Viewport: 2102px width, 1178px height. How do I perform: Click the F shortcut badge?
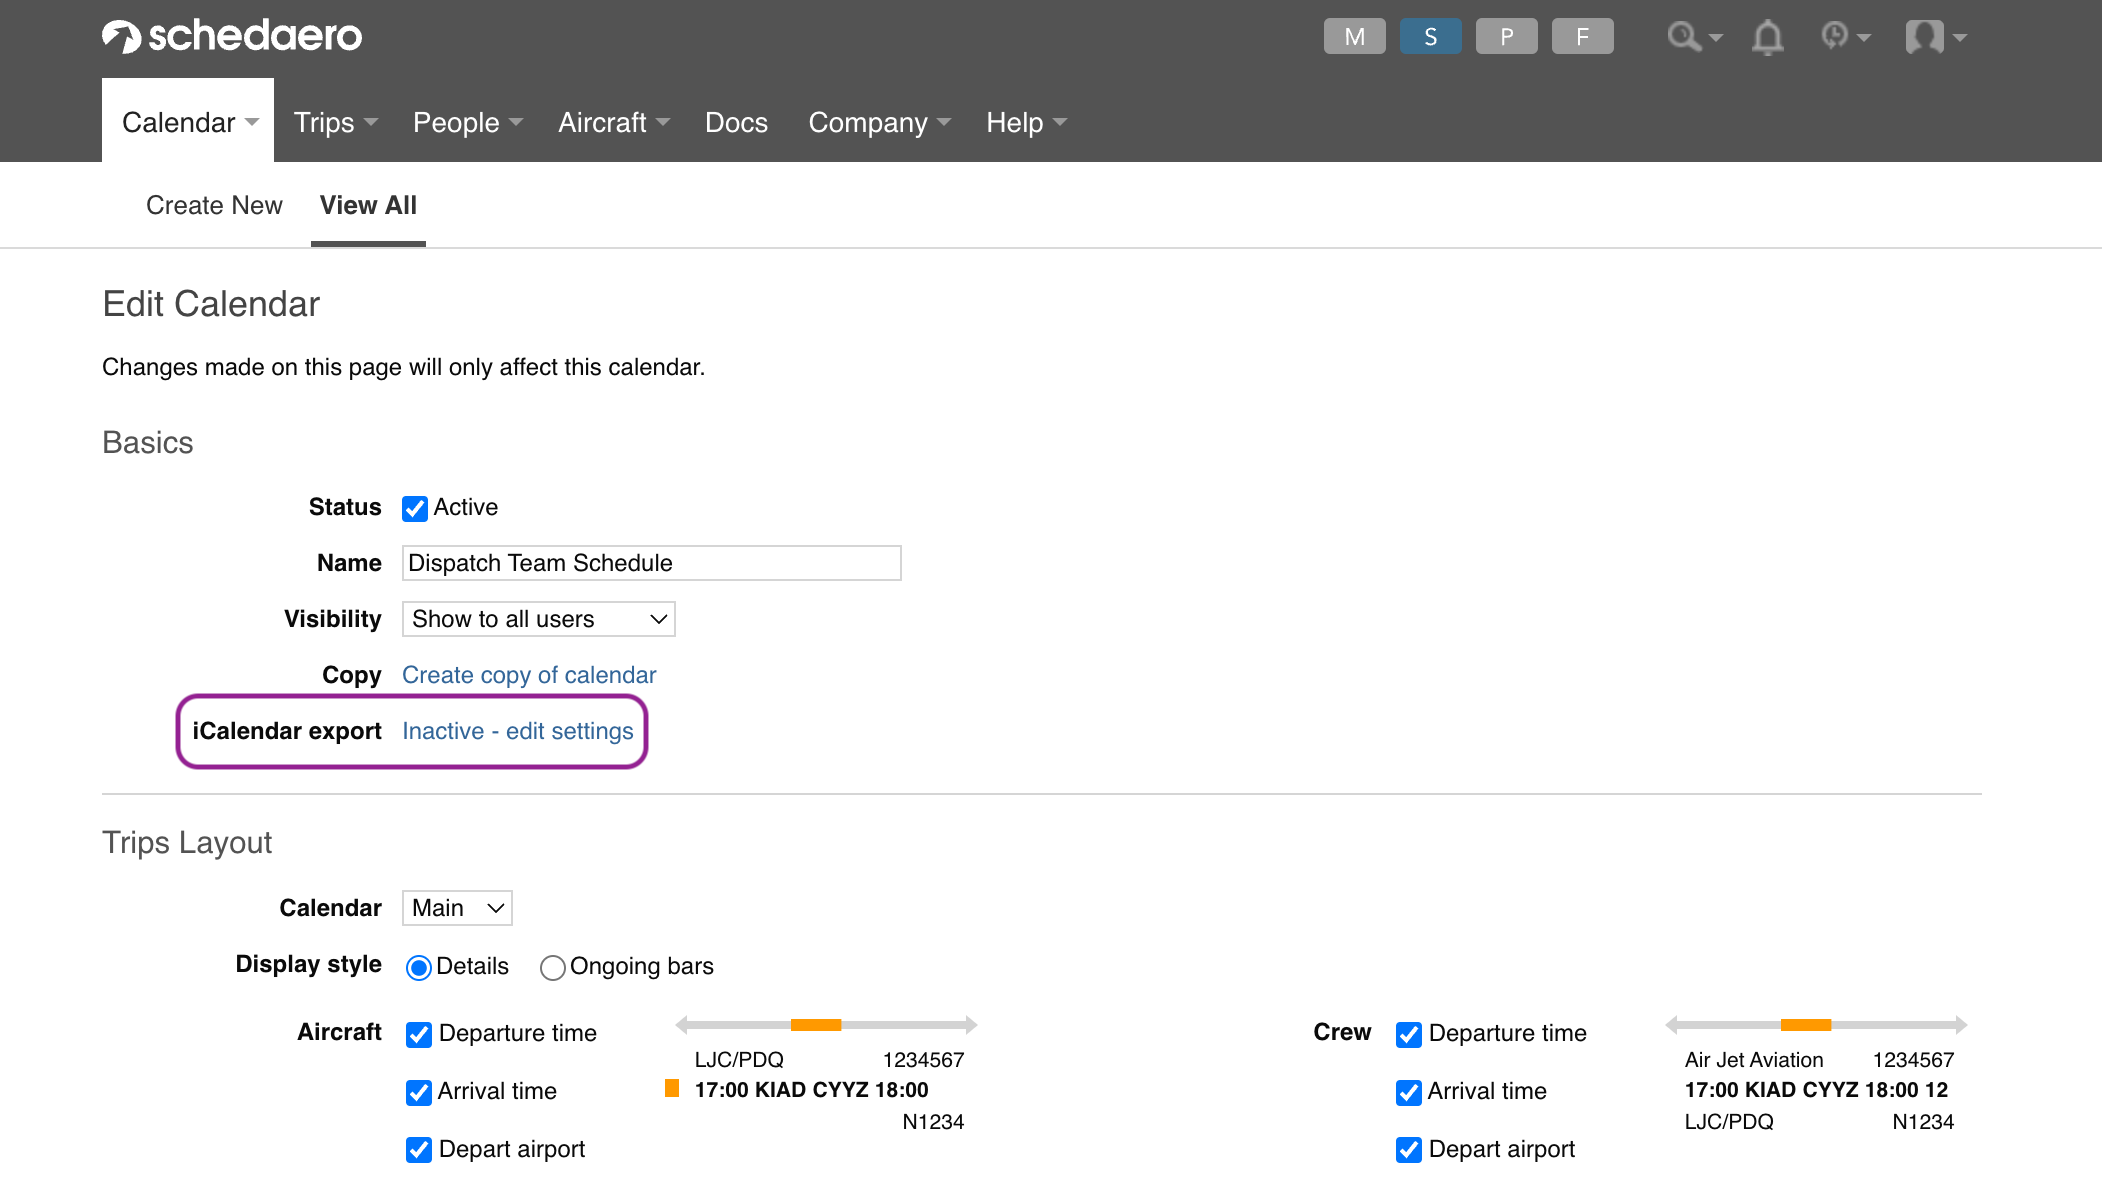(x=1582, y=37)
